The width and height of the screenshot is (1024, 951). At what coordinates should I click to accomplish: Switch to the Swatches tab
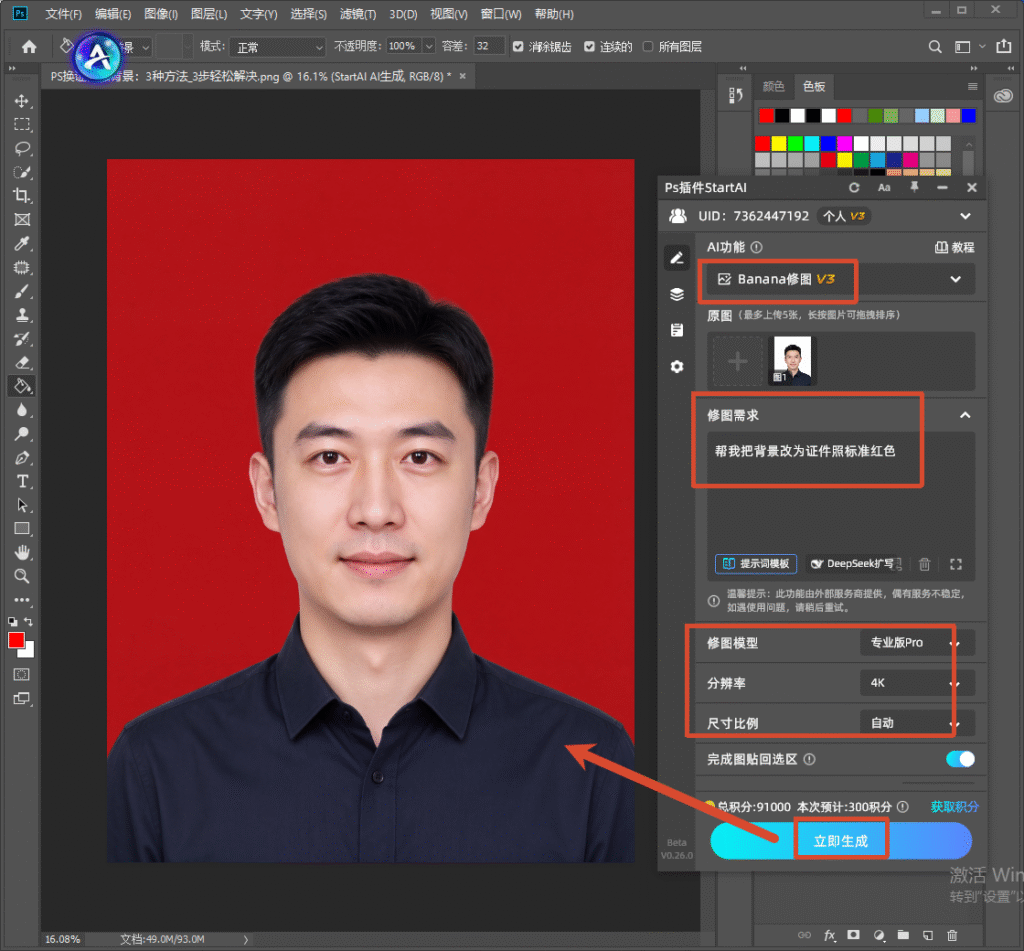pos(814,87)
